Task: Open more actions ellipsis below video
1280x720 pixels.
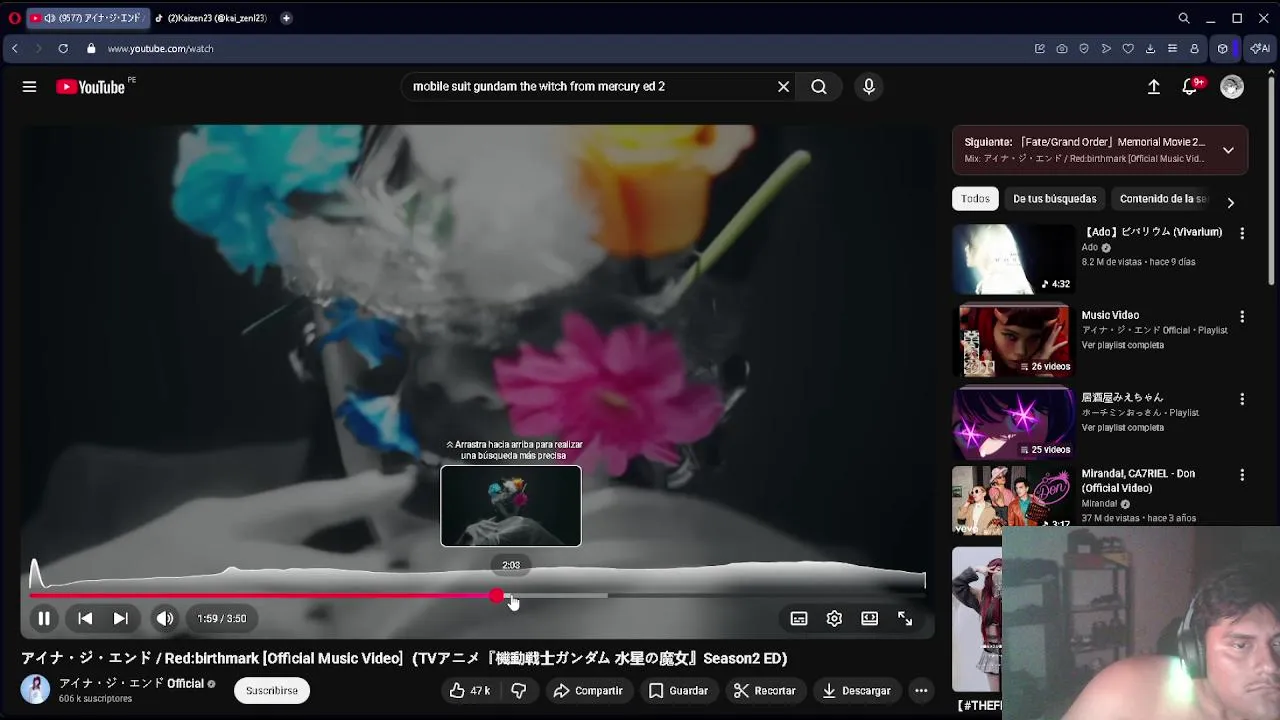Action: tap(921, 691)
